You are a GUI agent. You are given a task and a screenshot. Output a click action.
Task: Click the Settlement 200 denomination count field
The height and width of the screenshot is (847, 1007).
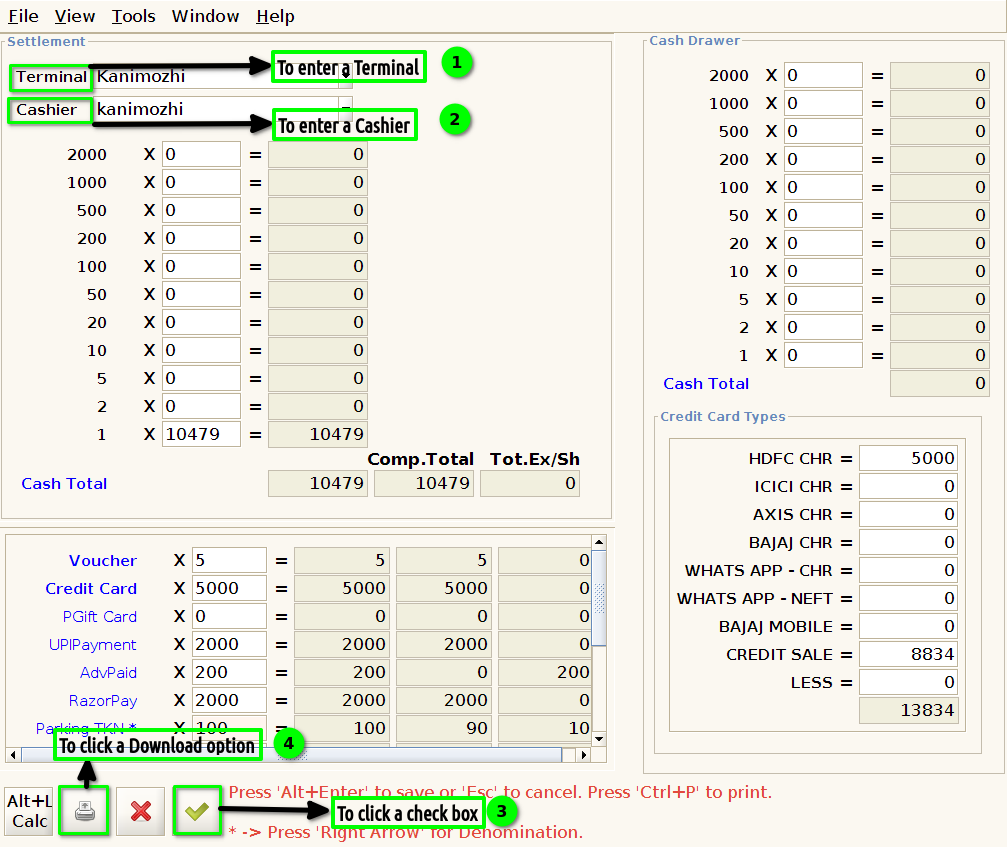201,238
